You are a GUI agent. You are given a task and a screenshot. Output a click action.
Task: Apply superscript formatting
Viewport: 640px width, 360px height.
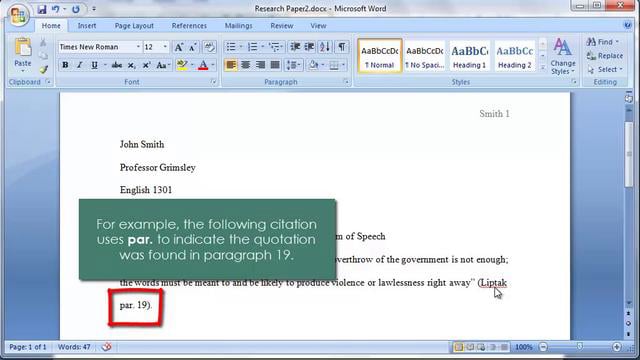pos(146,65)
